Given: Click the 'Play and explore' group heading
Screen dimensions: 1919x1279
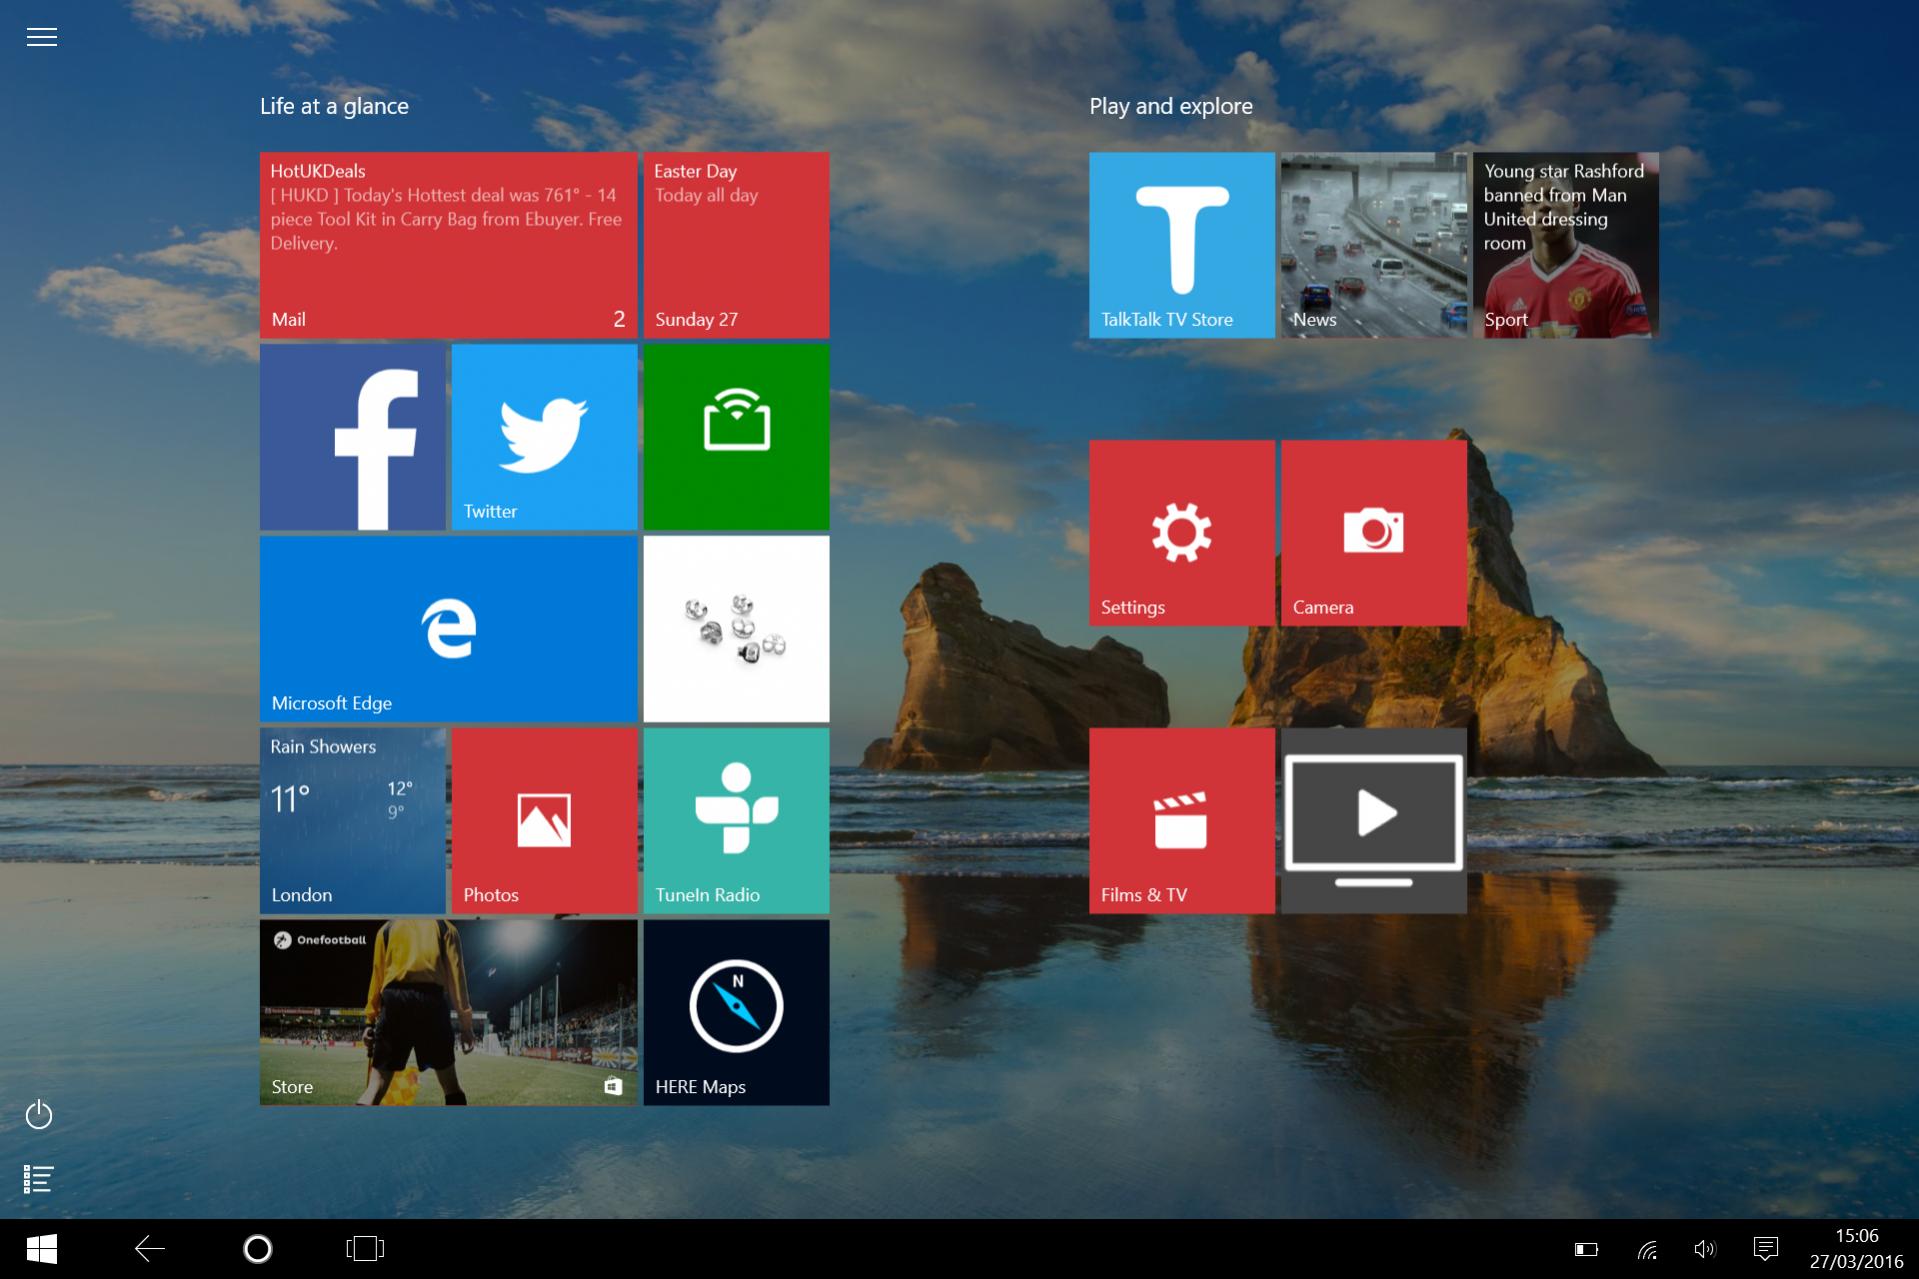Looking at the screenshot, I should click(1171, 106).
